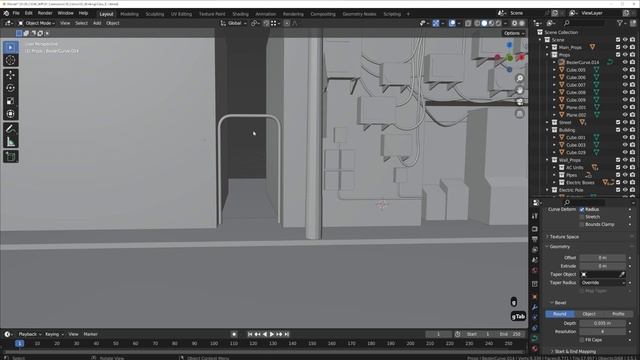Image resolution: width=640 pixels, height=360 pixels.
Task: Toggle Street collection exclude checkbox
Action: 618,122
